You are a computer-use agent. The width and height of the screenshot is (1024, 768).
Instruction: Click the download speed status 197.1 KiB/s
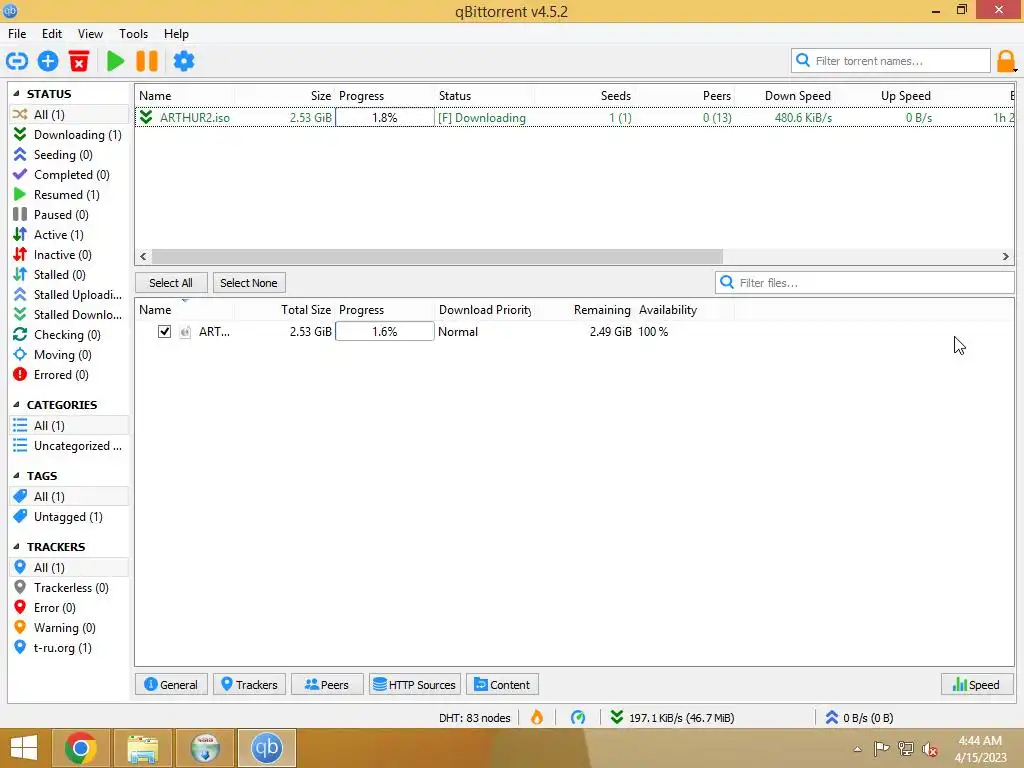tap(673, 718)
